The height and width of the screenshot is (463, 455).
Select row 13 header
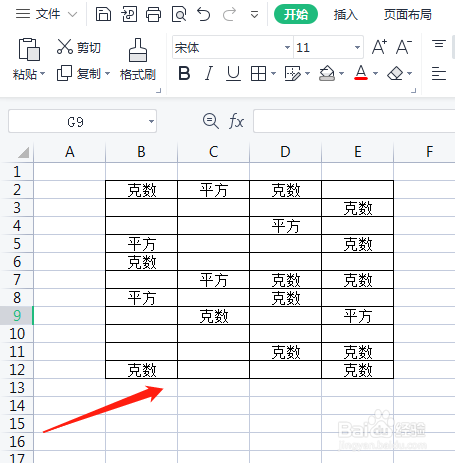click(x=17, y=387)
